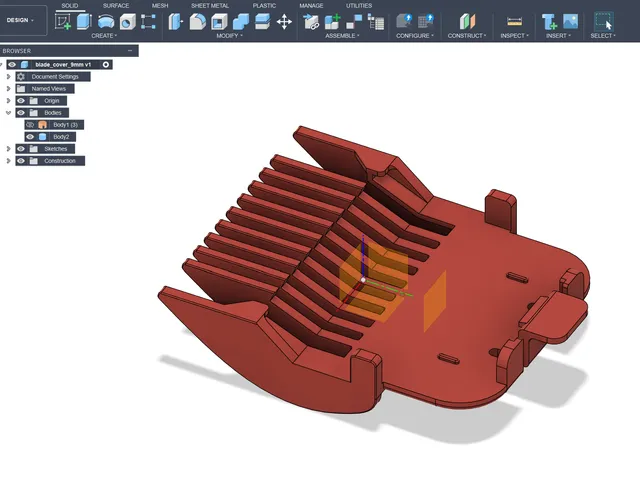Screen dimensions: 640x480
Task: Toggle visibility of blade_cover_9mm v1 root
Action: (x=12, y=64)
